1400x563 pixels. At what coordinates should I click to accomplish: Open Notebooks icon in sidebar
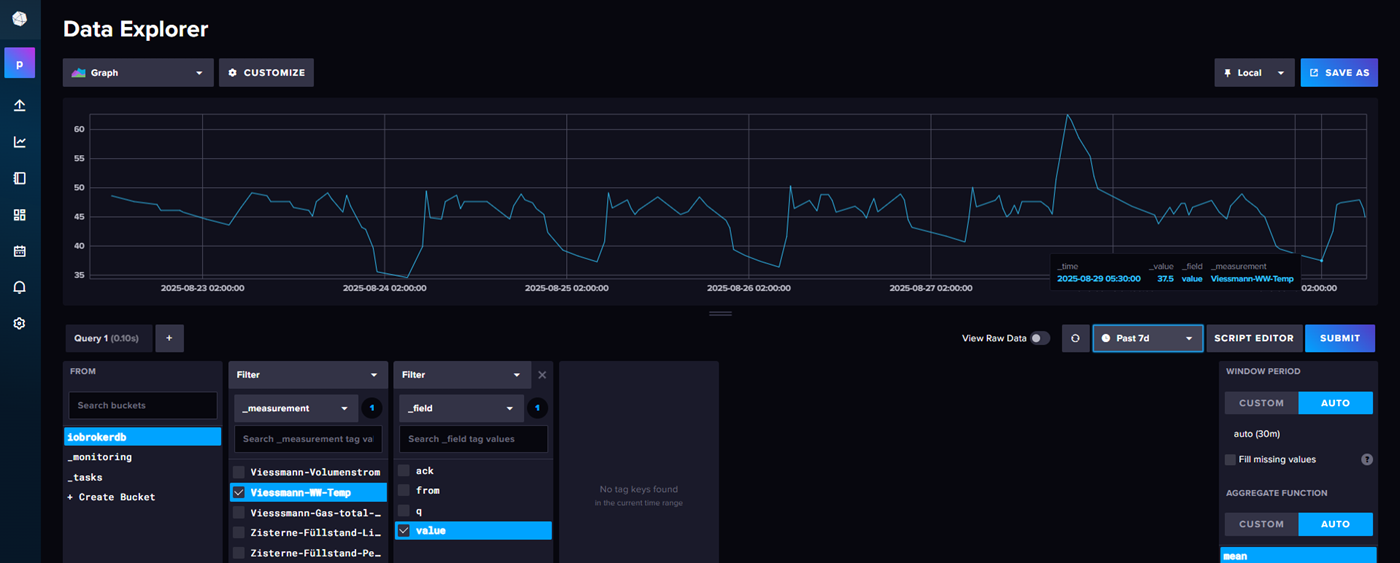19,179
